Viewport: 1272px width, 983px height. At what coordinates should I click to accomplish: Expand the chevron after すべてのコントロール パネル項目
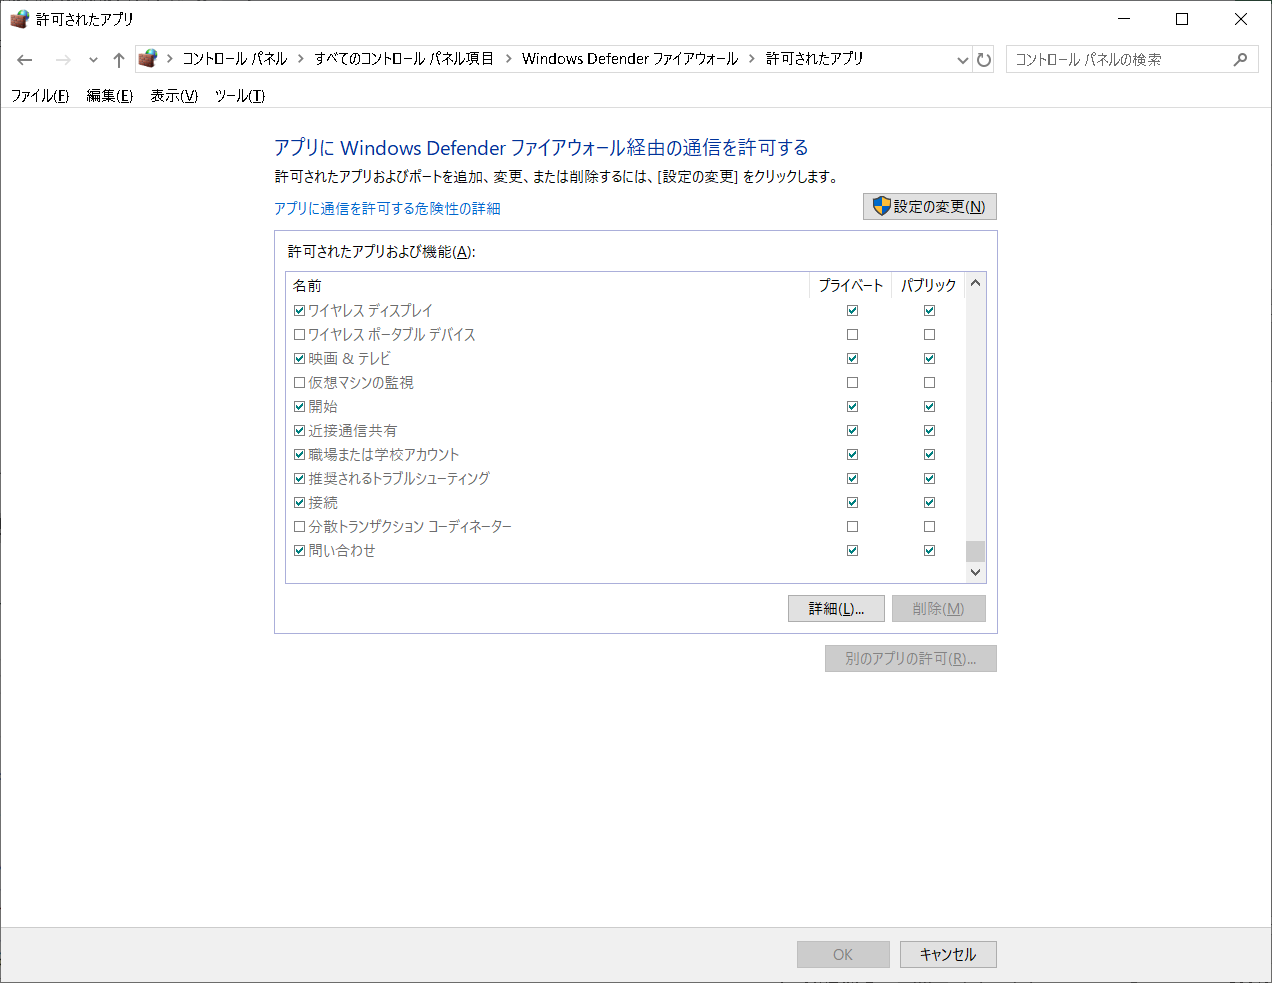click(508, 59)
